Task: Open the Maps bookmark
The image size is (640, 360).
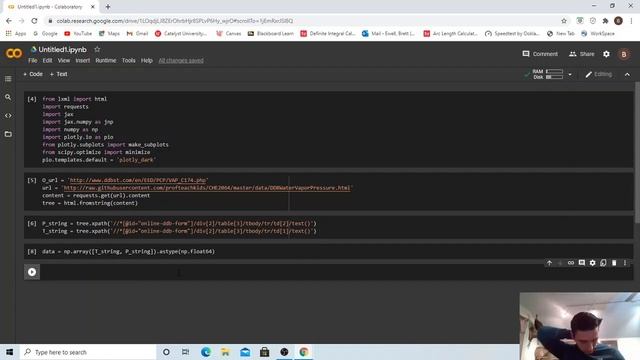Action: pyautogui.click(x=109, y=33)
